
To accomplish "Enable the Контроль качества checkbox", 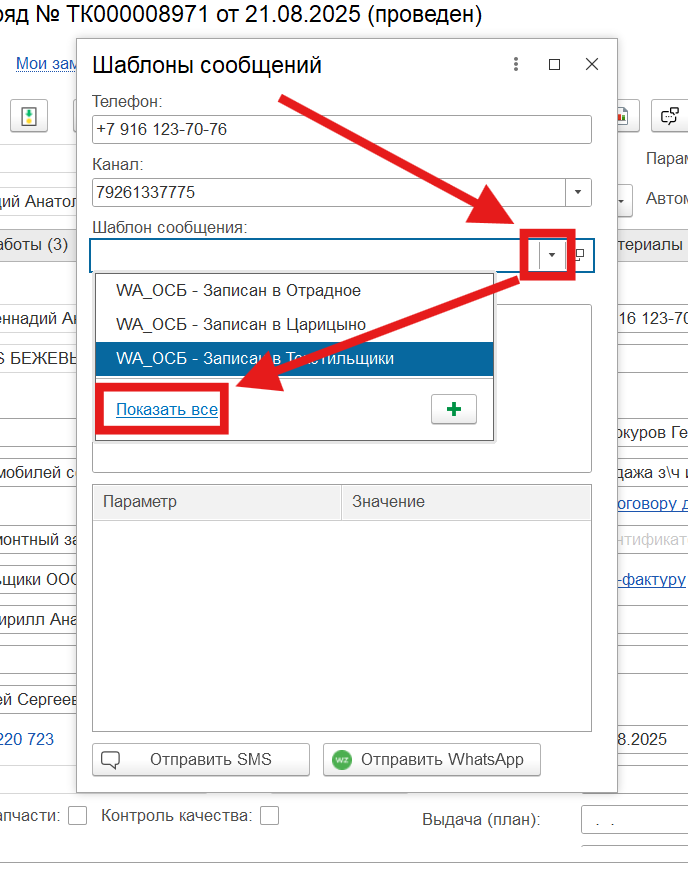I will pyautogui.click(x=269, y=816).
